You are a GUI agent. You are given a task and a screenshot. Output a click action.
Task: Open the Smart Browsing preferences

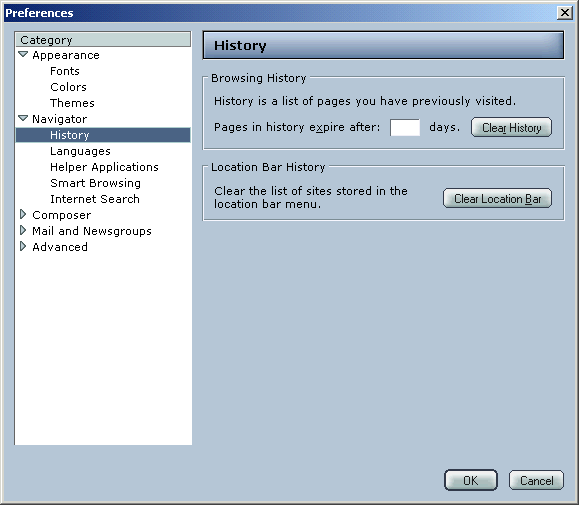95,183
